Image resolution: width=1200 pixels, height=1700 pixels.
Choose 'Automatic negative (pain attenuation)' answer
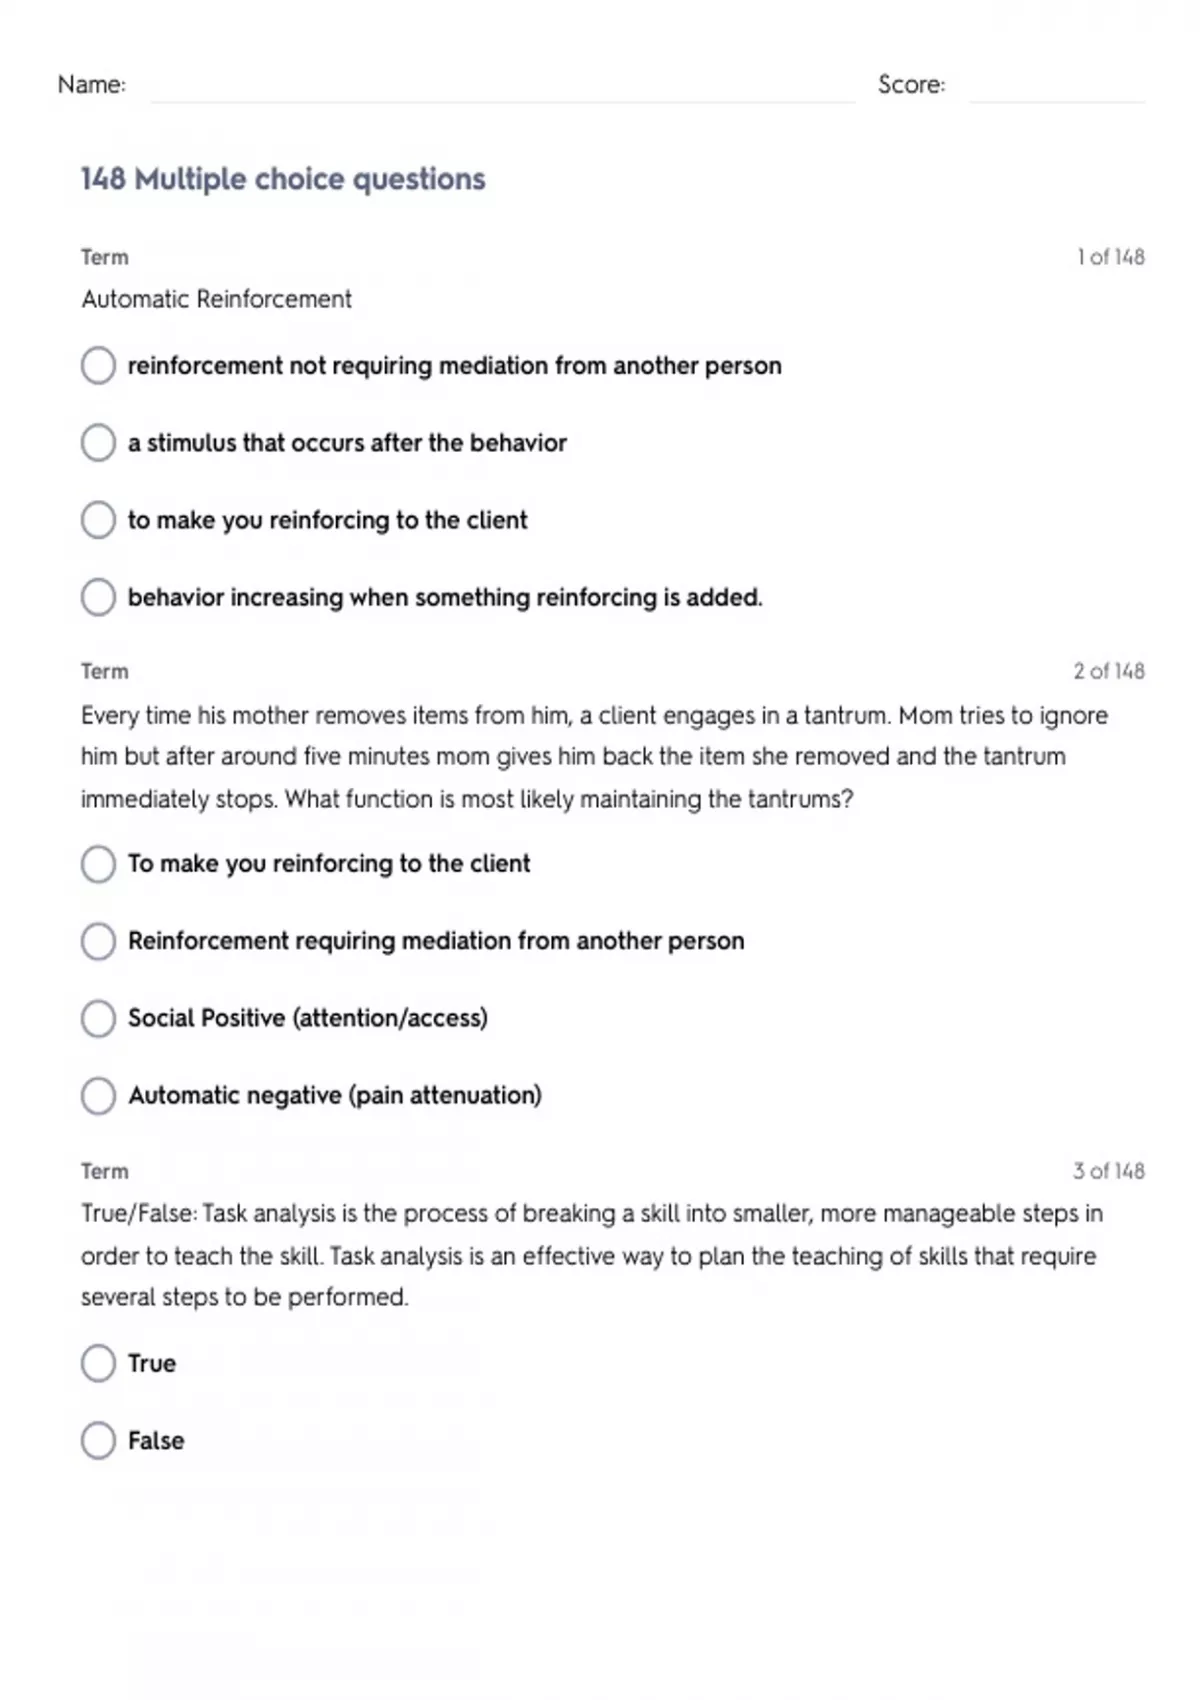98,1096
